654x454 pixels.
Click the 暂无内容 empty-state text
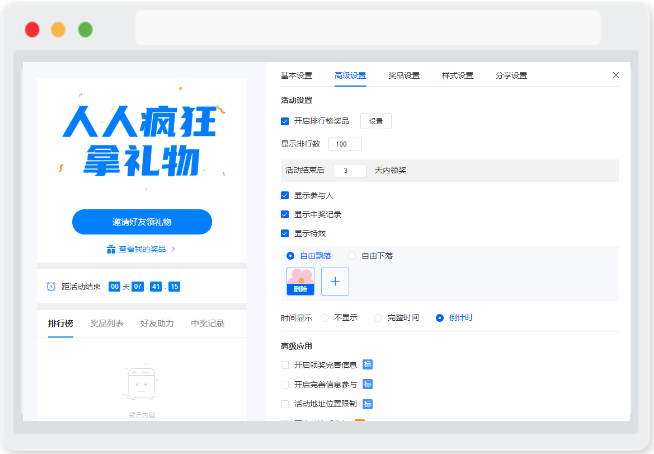(142, 415)
